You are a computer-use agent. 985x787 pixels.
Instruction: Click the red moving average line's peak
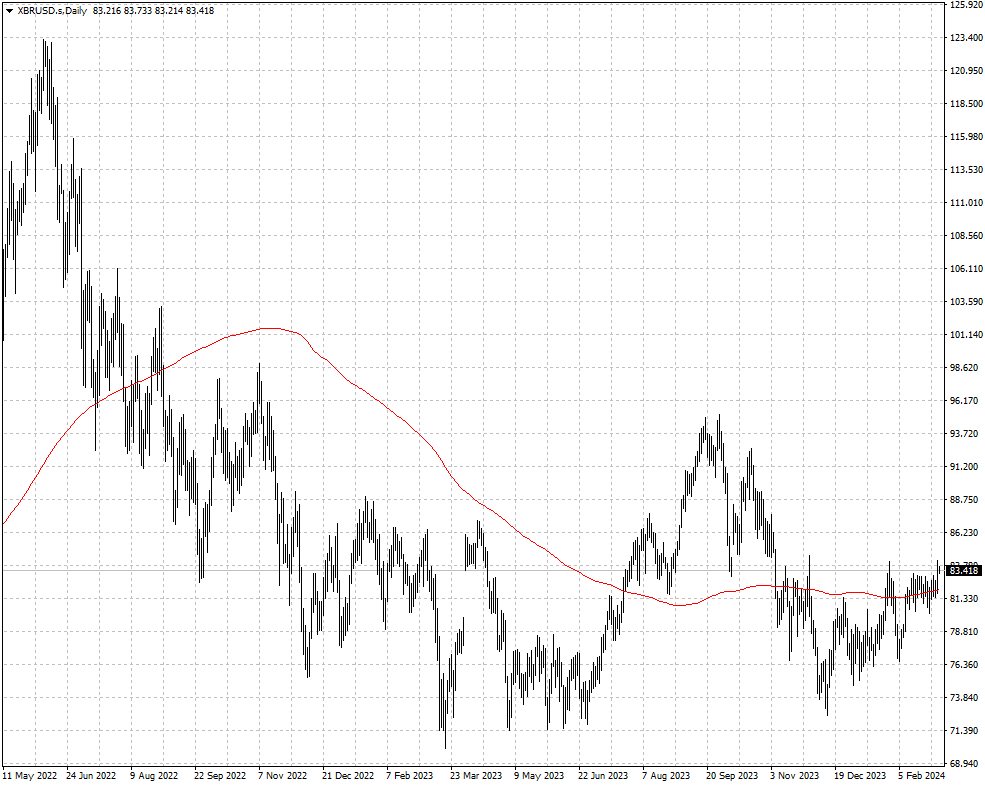[x=270, y=328]
